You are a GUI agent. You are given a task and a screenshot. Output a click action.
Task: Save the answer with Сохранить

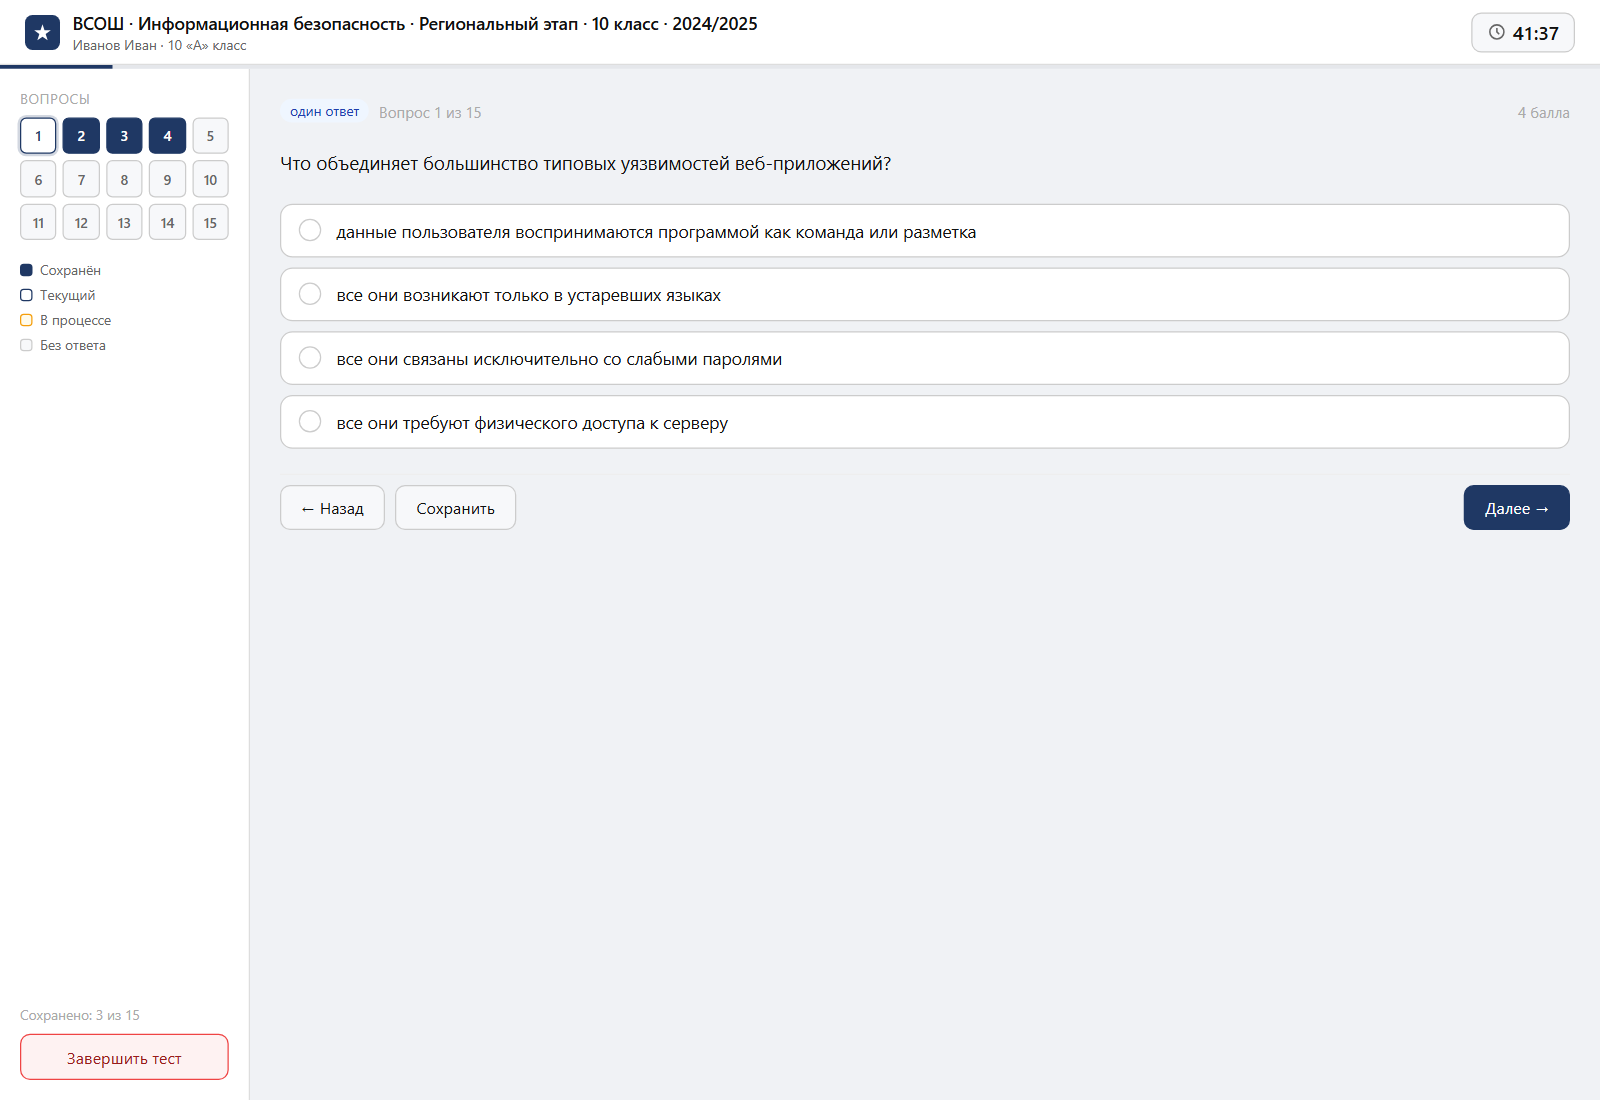pos(455,508)
